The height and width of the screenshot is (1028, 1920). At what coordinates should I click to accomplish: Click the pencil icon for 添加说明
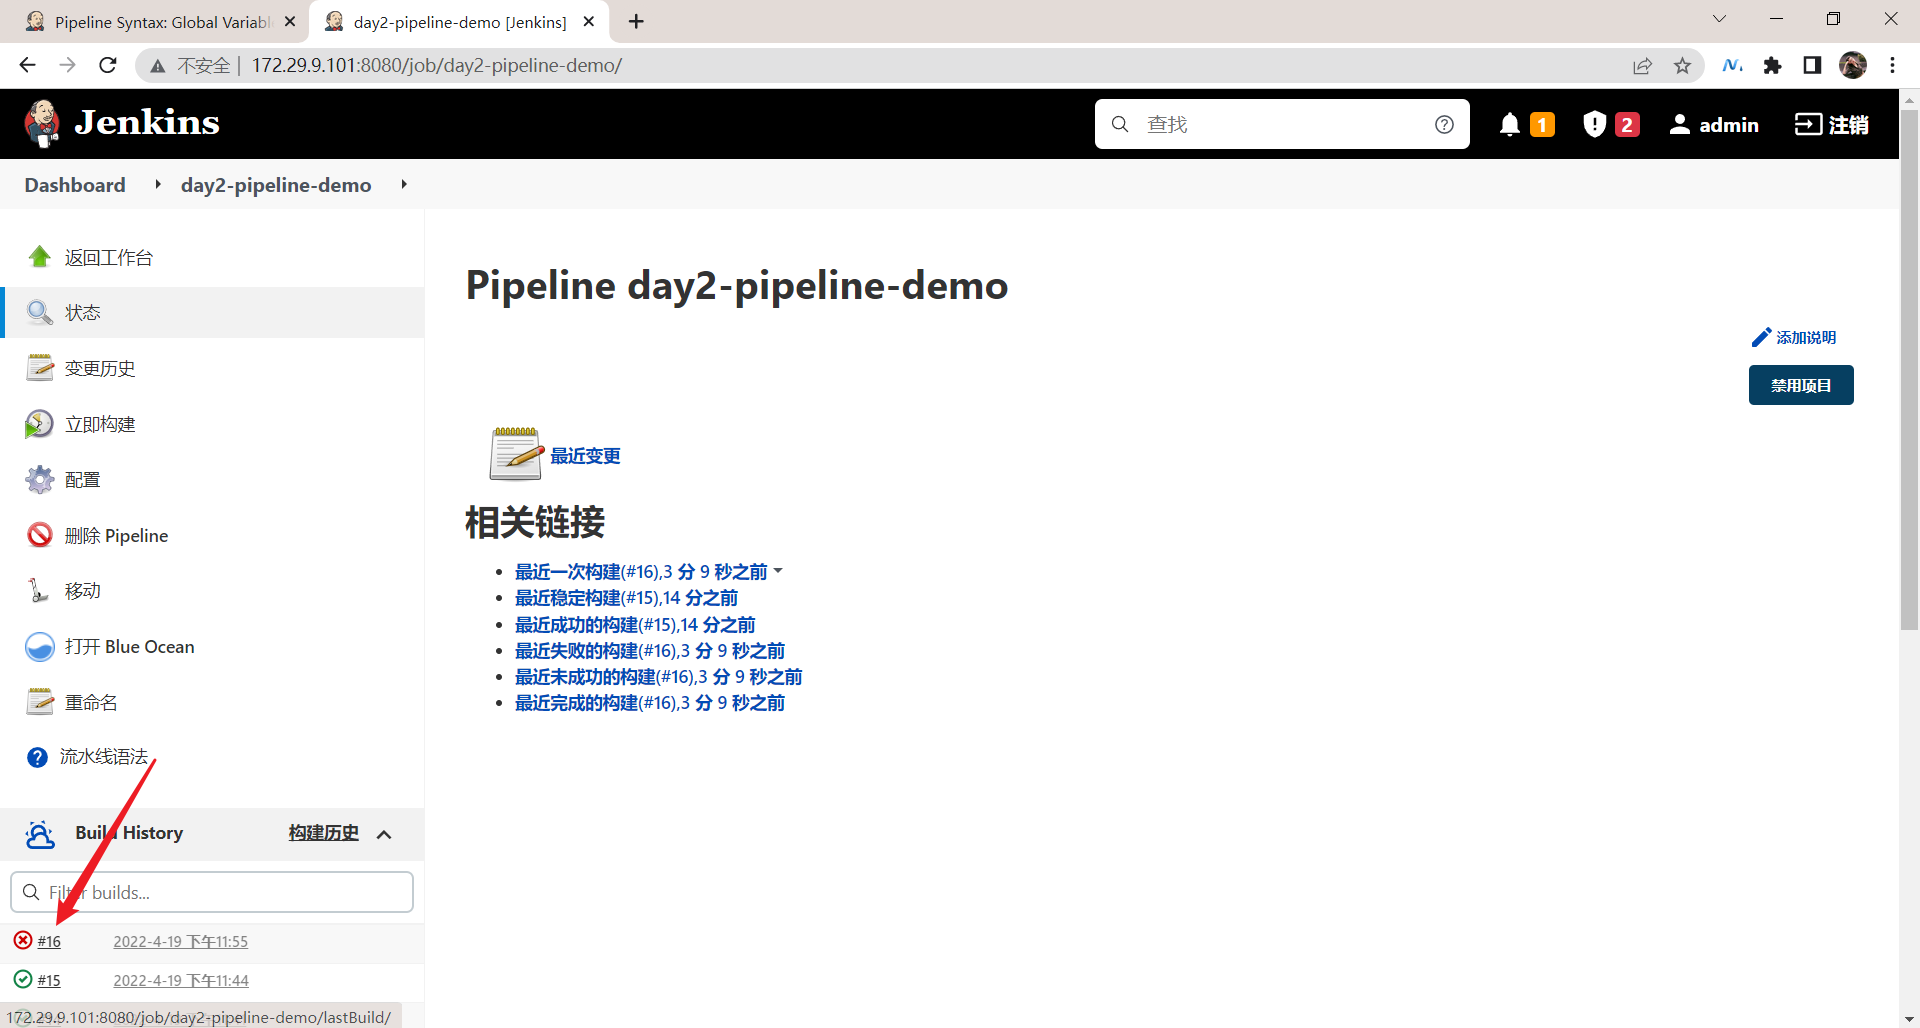1761,338
